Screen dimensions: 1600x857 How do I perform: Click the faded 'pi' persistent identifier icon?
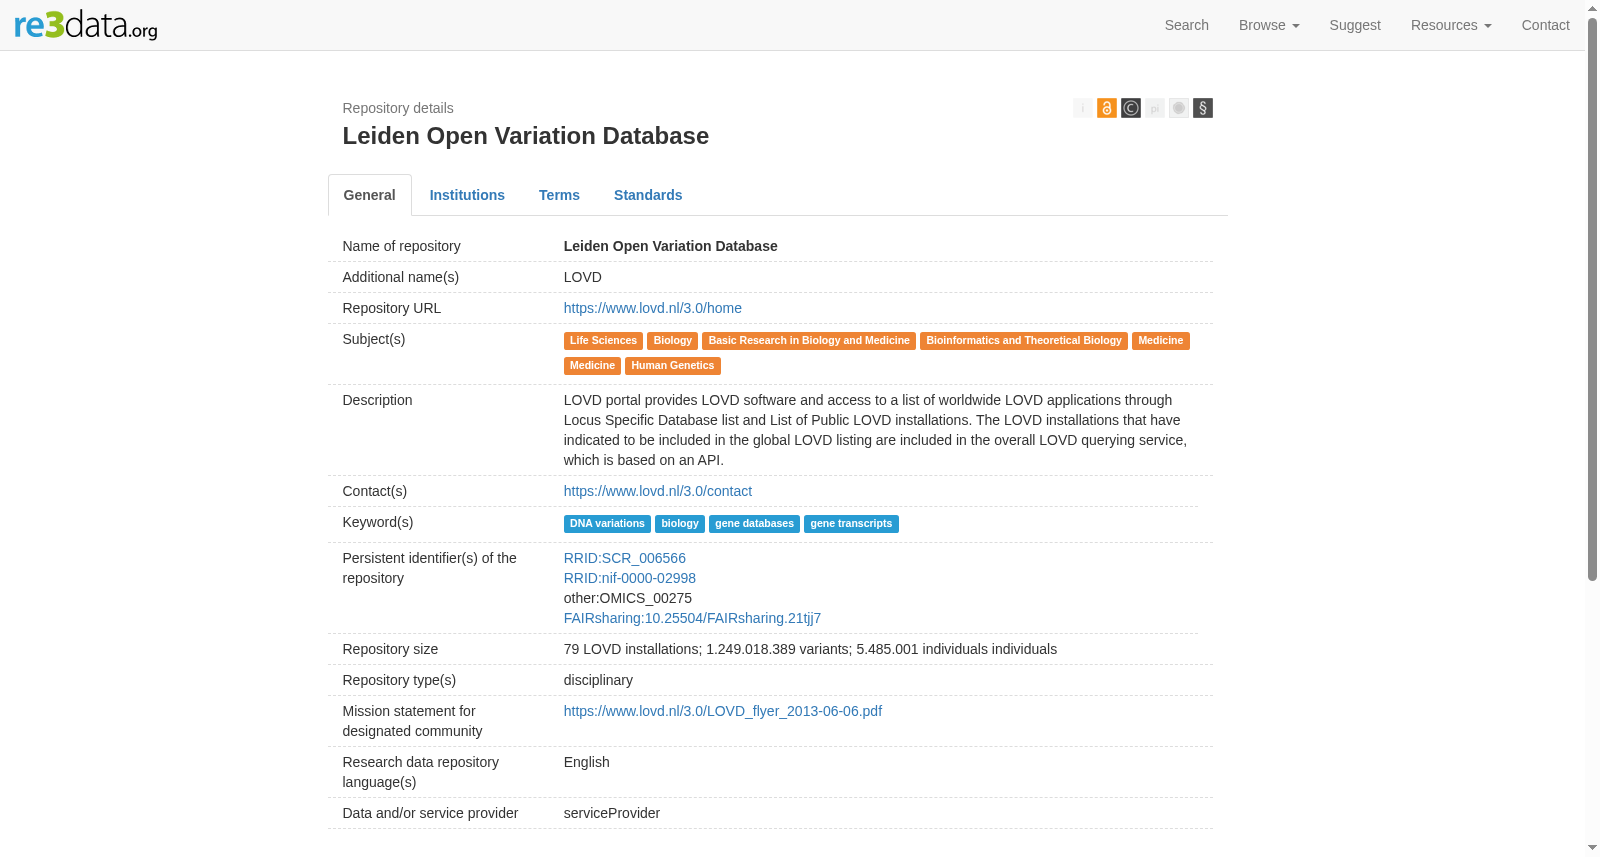click(x=1155, y=108)
